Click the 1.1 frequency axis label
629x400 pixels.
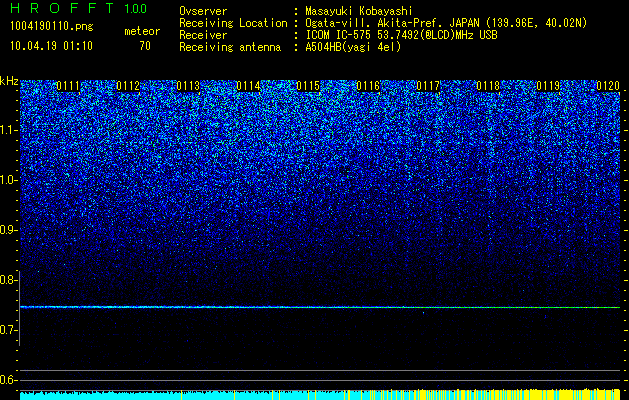pos(8,130)
